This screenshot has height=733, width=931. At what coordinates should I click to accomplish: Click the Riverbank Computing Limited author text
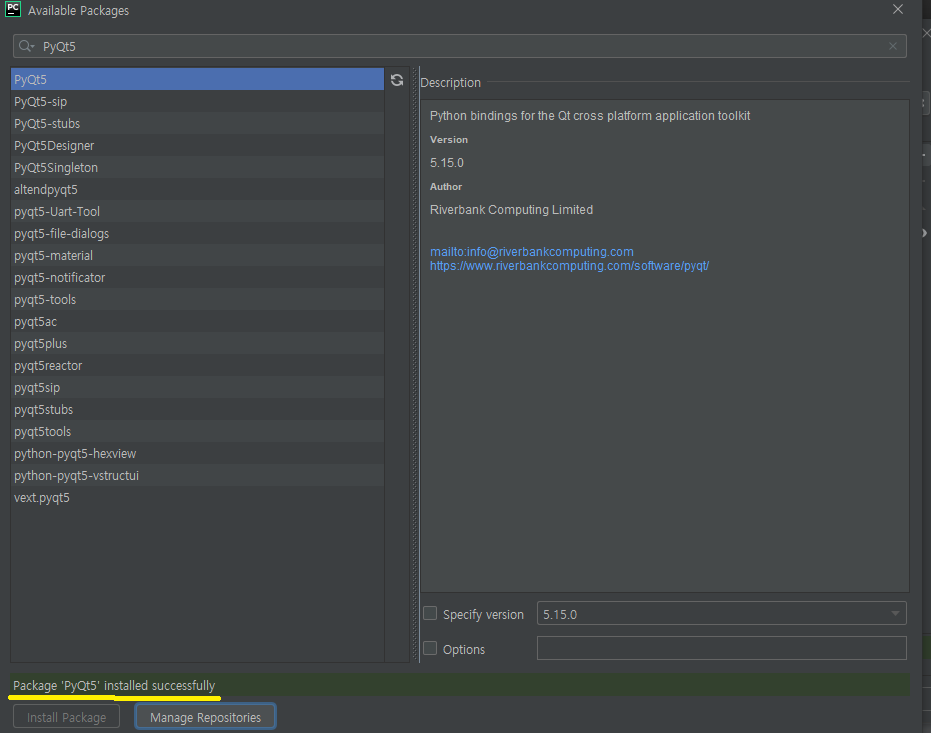tap(511, 210)
